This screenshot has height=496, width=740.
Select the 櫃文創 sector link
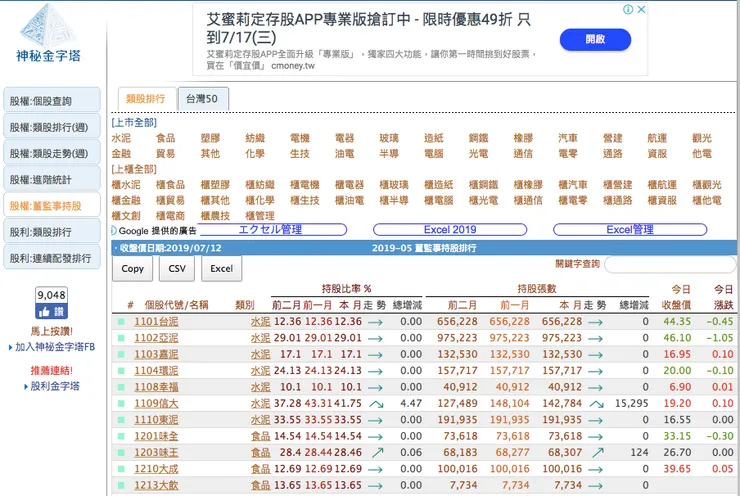[x=126, y=216]
